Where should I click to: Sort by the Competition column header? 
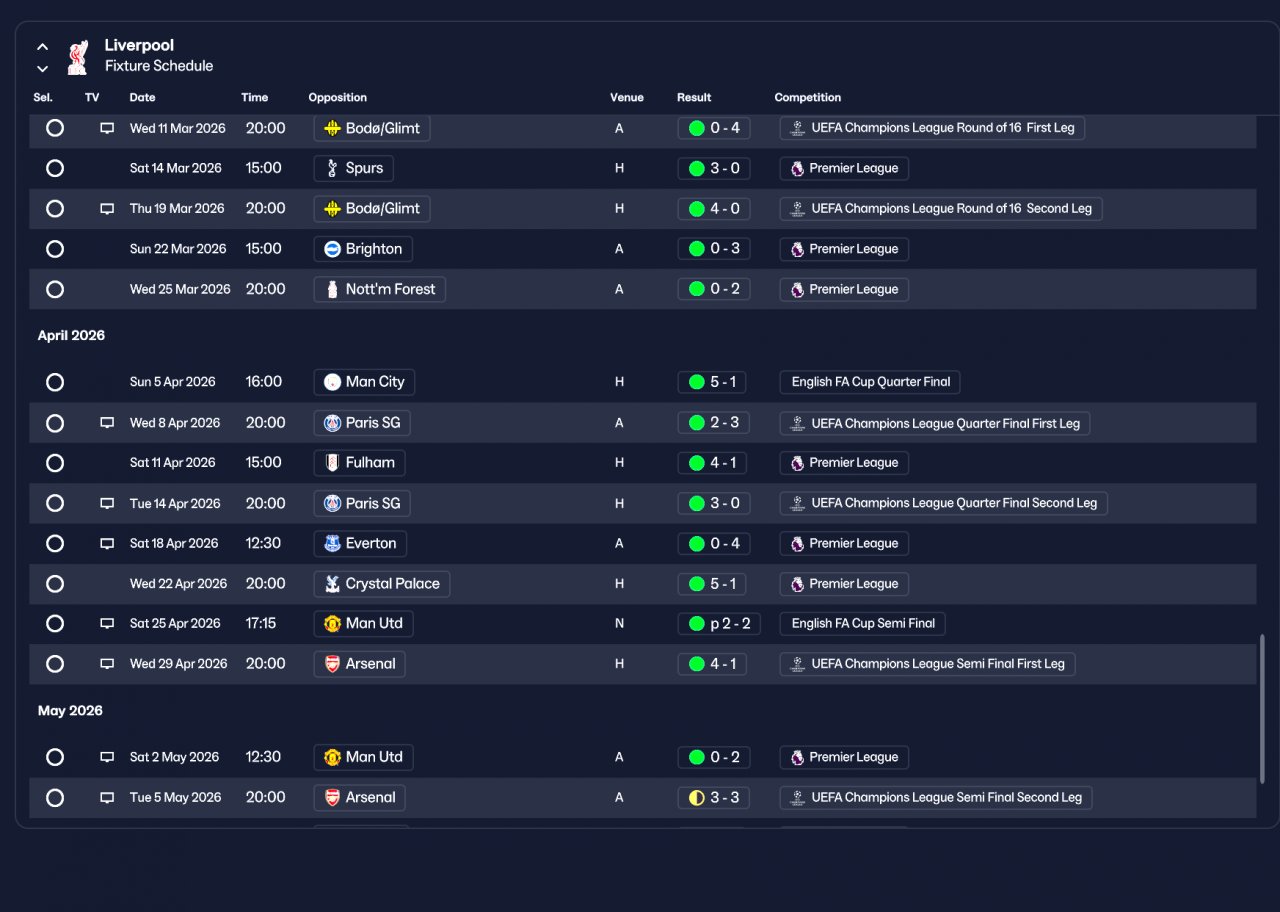coord(808,98)
